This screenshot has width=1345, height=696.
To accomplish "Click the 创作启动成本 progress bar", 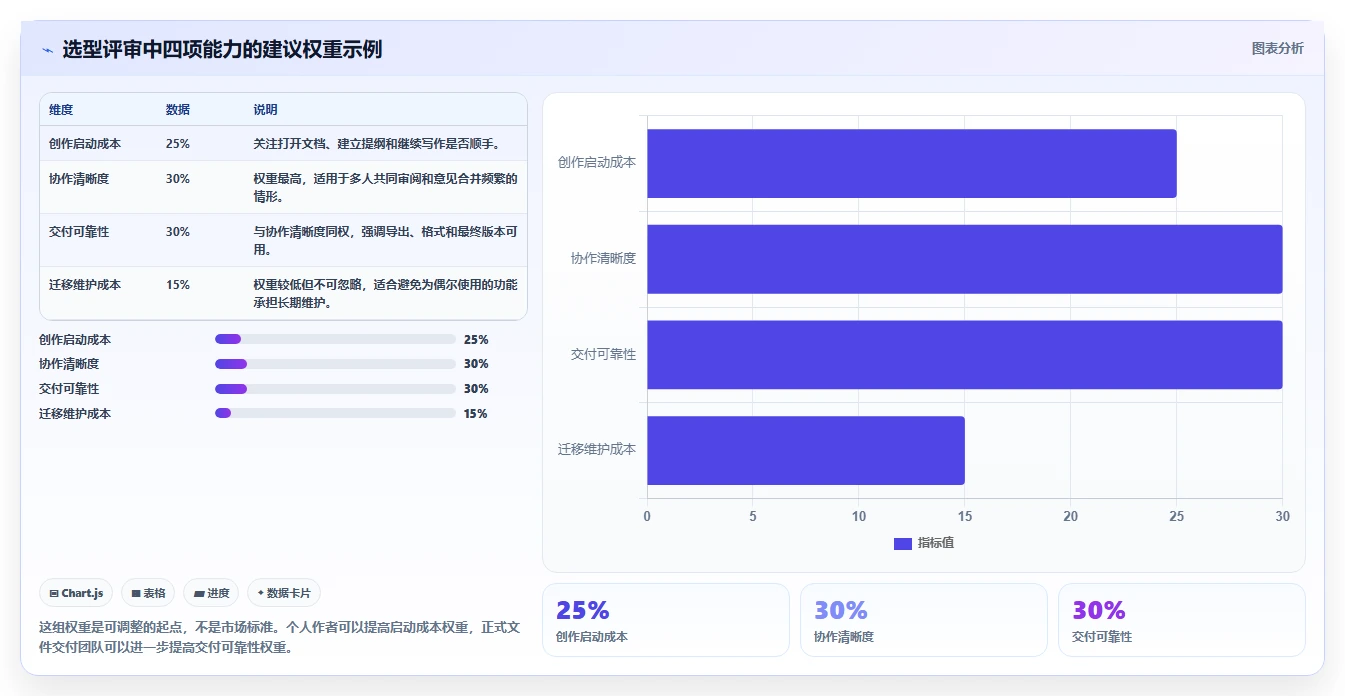I will point(335,339).
